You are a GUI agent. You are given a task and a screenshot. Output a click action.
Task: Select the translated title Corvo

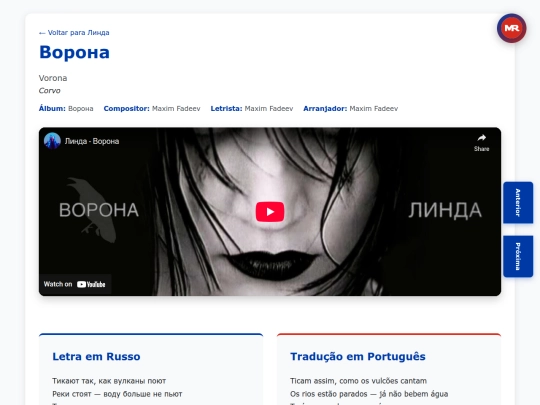[x=49, y=91]
